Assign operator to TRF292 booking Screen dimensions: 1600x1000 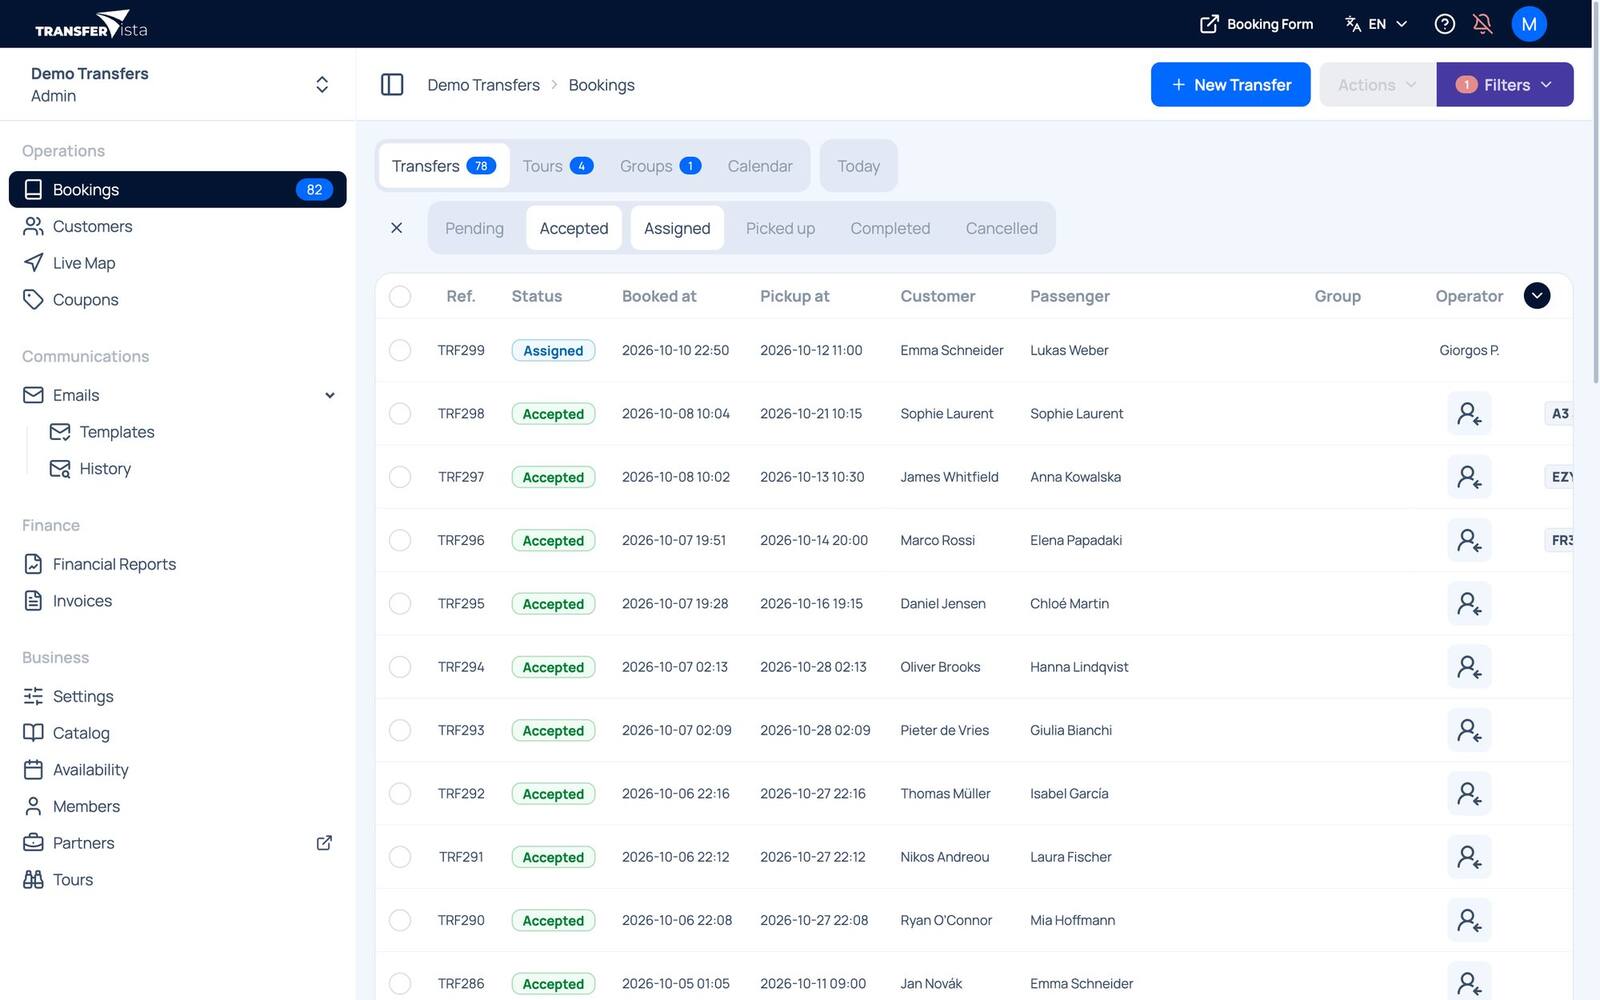[1469, 794]
